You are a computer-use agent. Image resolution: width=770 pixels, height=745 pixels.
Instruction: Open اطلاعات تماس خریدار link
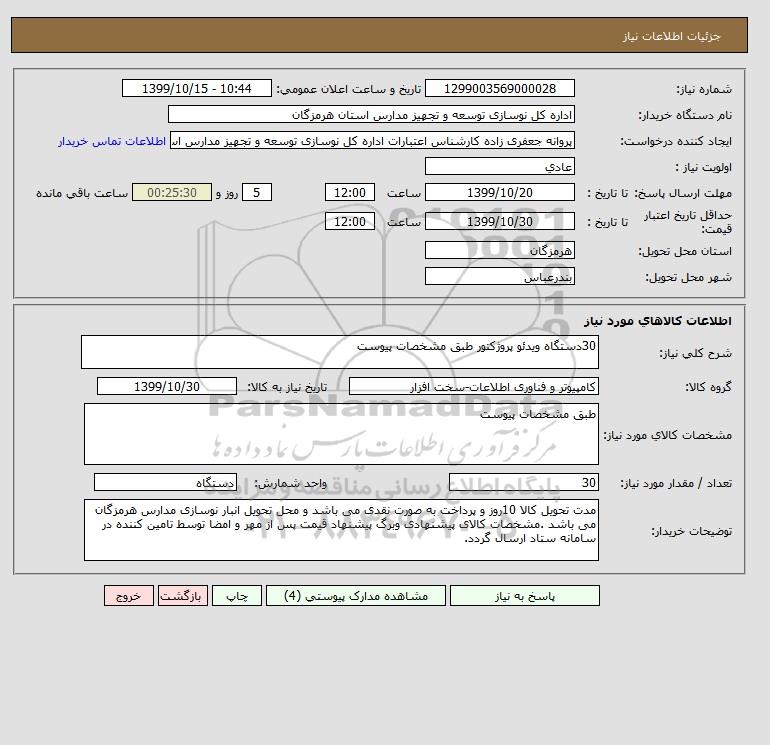click(112, 141)
